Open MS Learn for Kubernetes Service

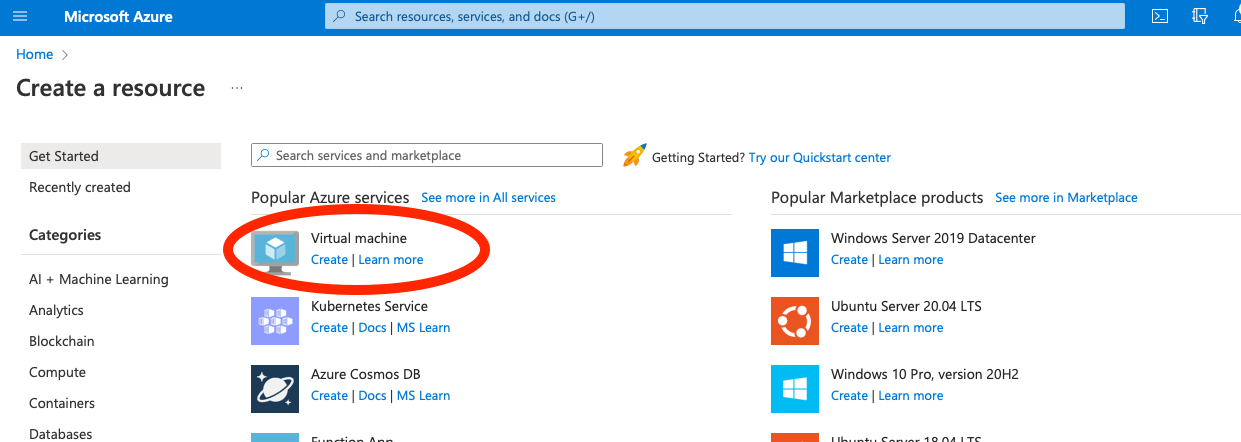point(424,327)
